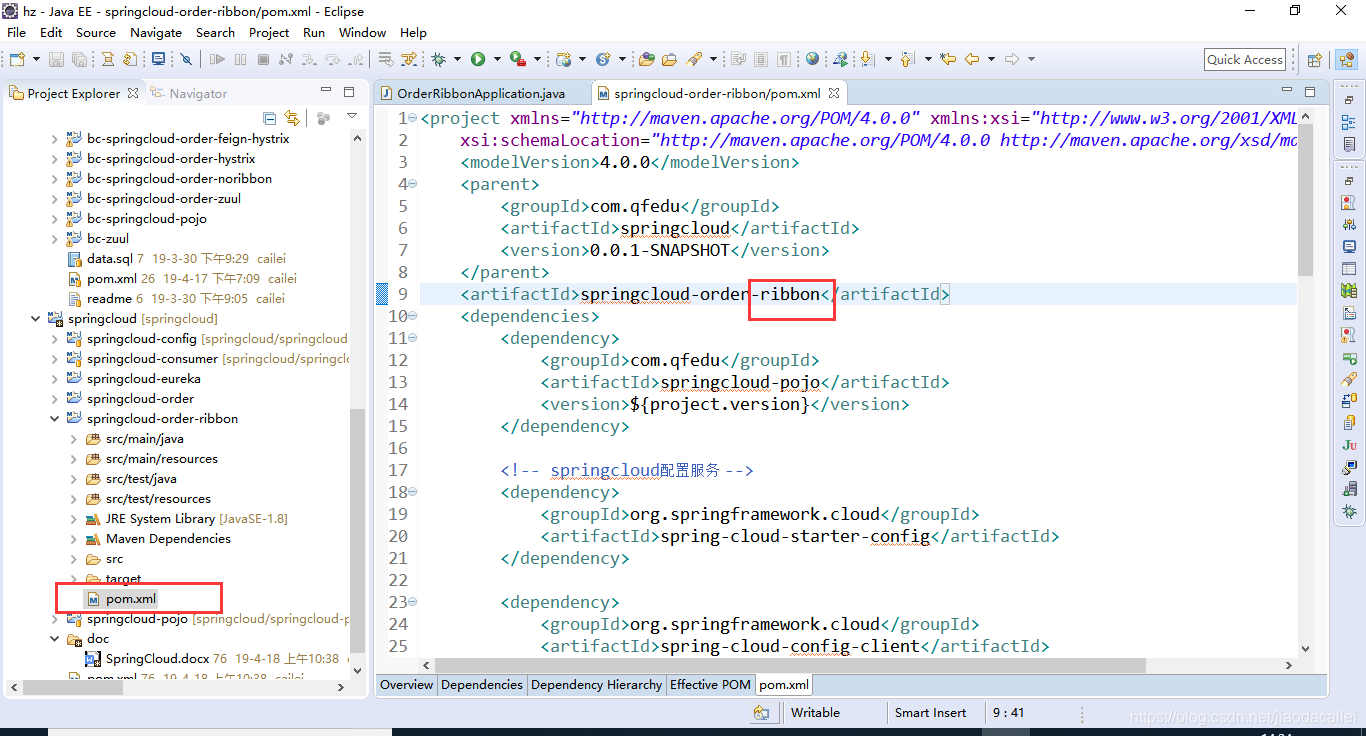Open the Back history dropdown arrow
This screenshot has height=736, width=1366.
991,59
